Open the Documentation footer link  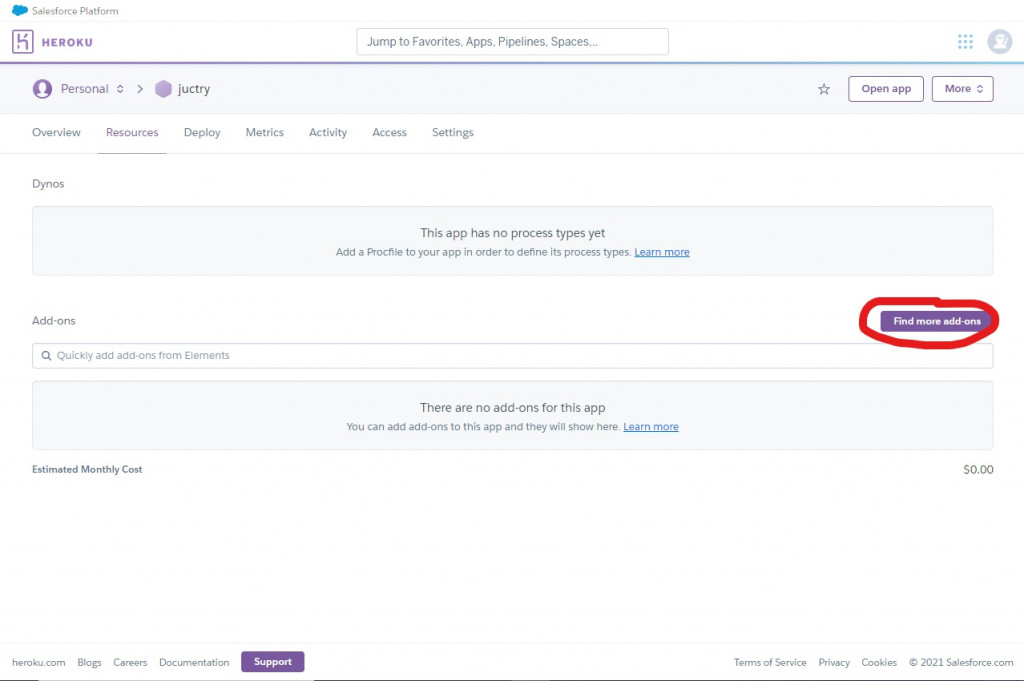[194, 662]
